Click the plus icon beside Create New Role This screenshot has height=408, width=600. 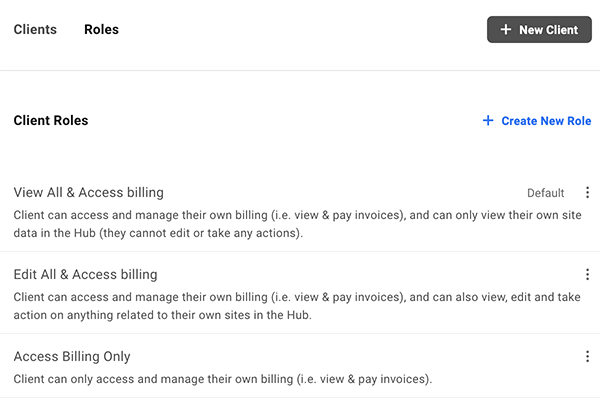[488, 121]
